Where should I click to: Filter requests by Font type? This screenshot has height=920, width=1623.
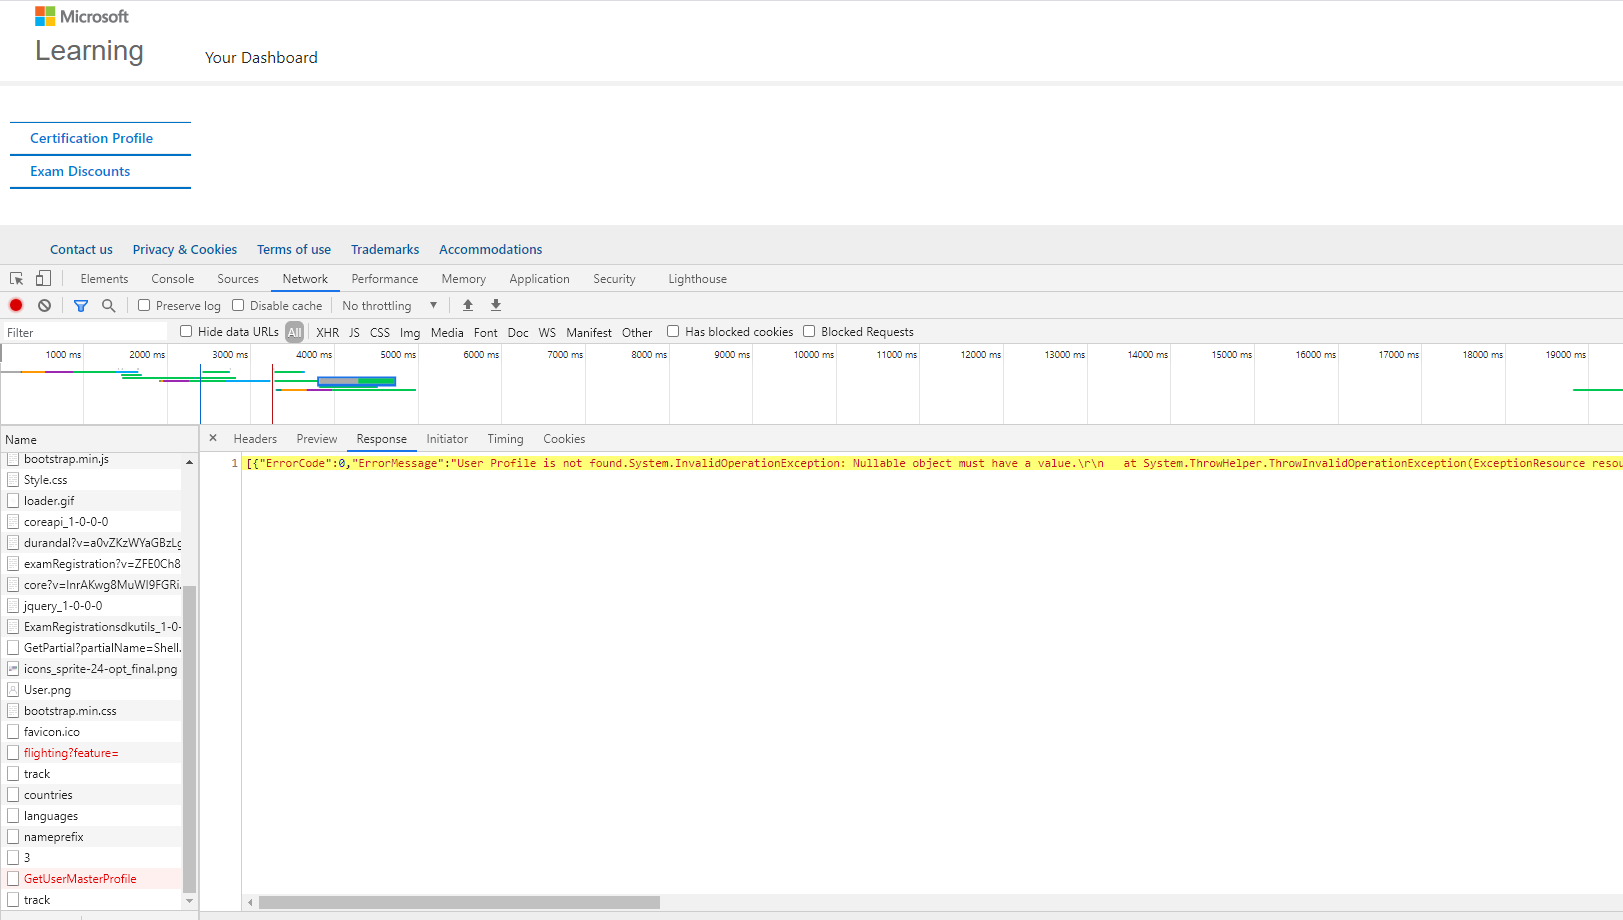[x=485, y=332]
